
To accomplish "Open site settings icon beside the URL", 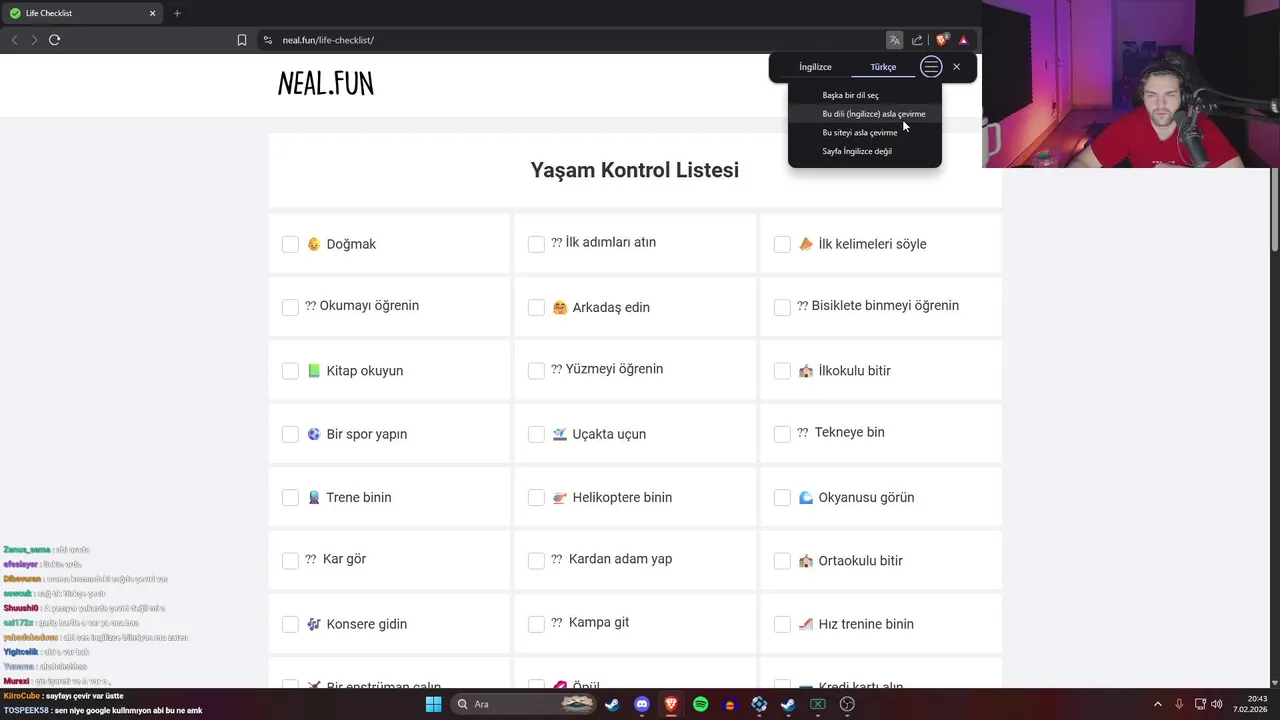I will point(267,40).
